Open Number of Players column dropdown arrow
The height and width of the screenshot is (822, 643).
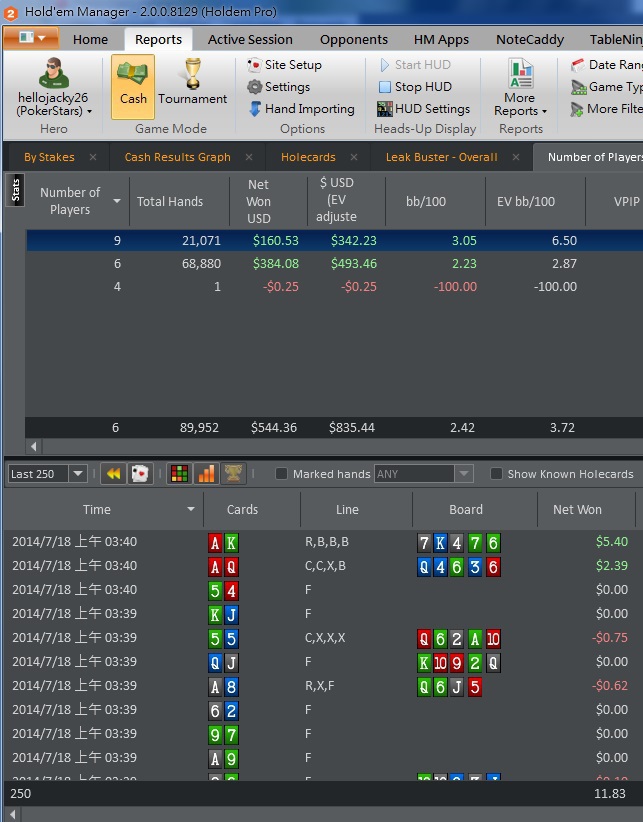[x=117, y=201]
